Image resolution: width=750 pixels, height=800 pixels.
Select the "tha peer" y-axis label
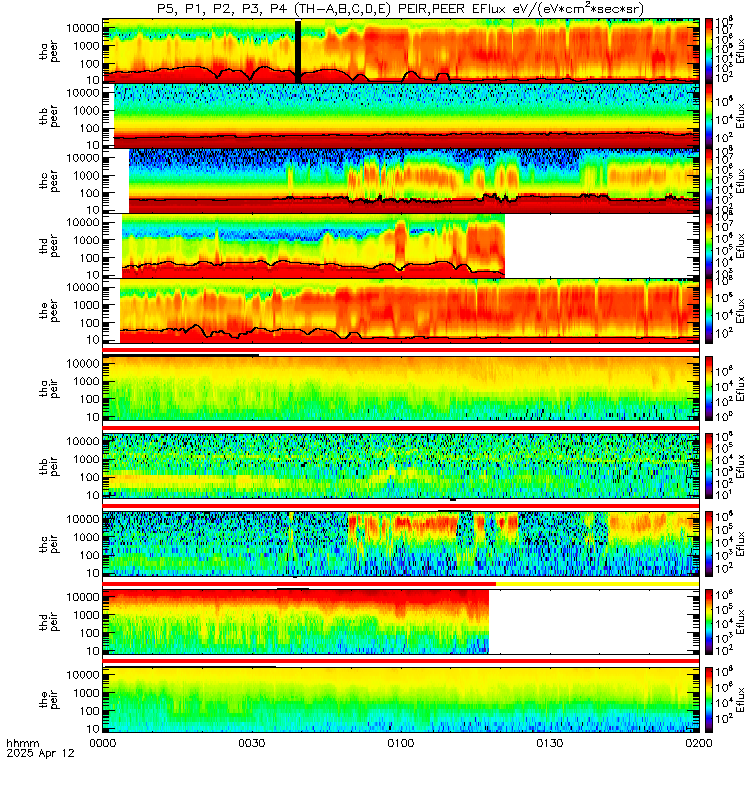tap(49, 52)
